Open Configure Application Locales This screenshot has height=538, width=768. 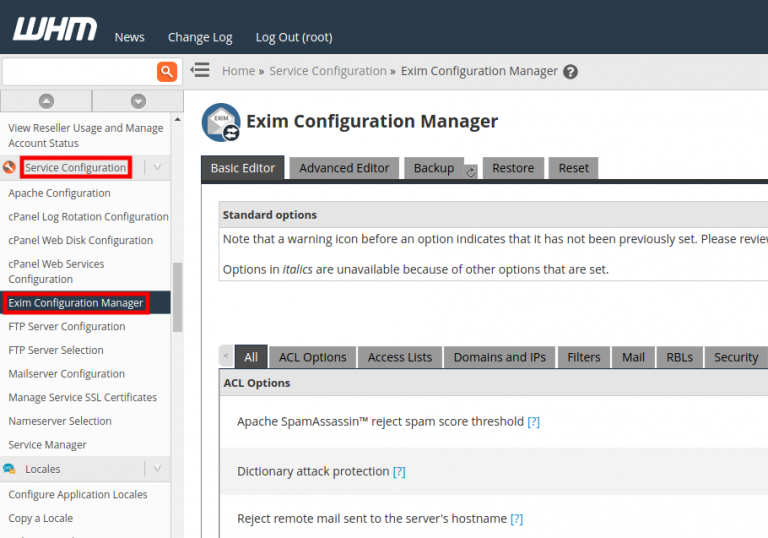77,494
